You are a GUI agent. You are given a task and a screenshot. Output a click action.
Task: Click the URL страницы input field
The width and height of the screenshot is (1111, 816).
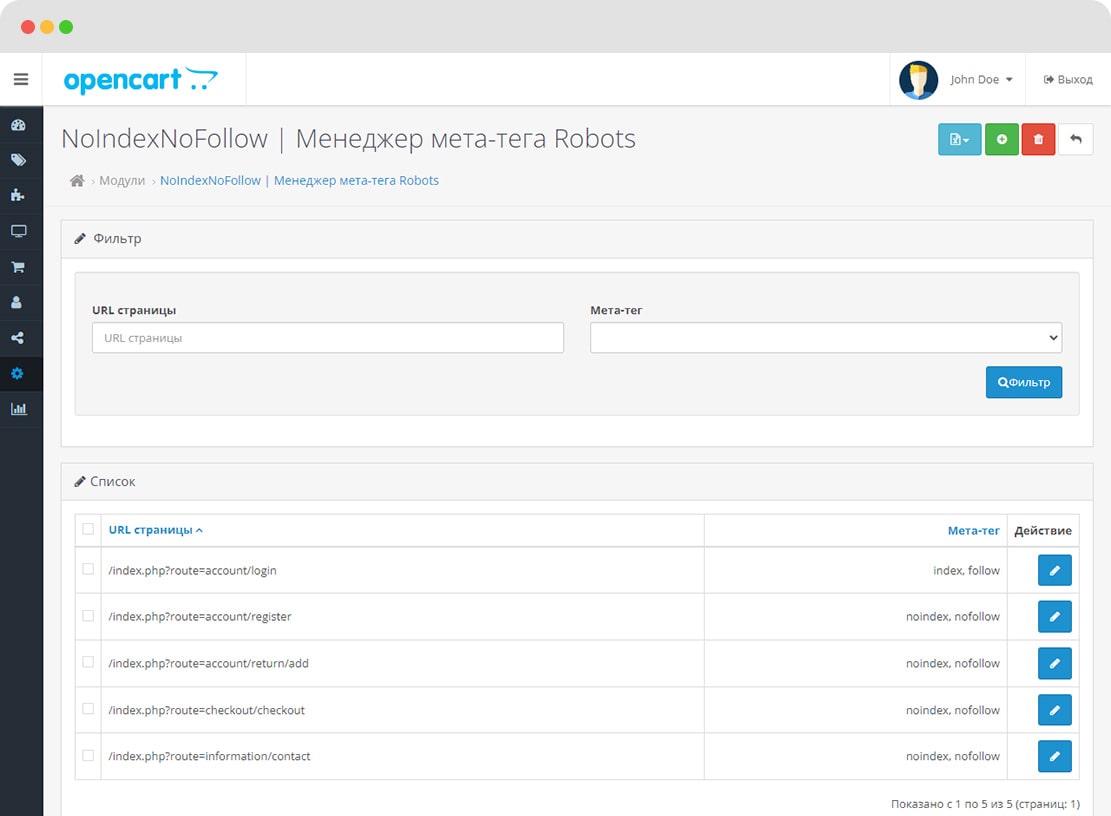(327, 338)
